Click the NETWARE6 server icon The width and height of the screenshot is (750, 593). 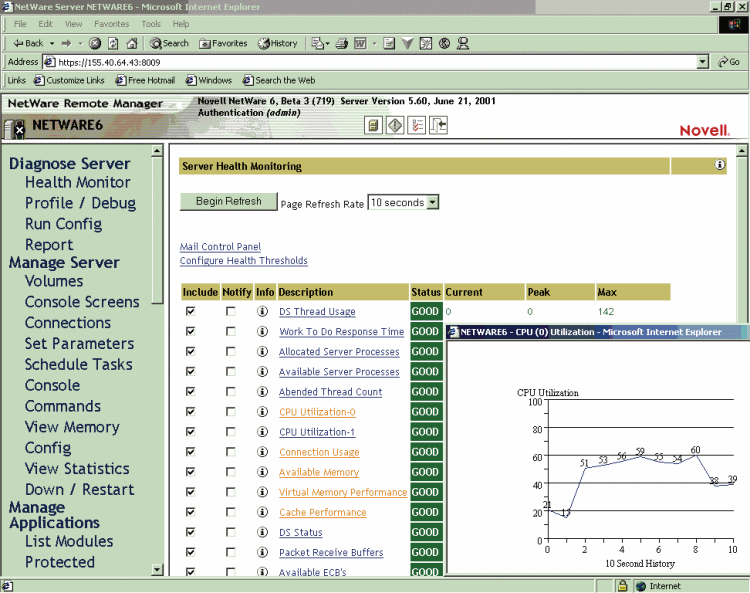coord(14,129)
